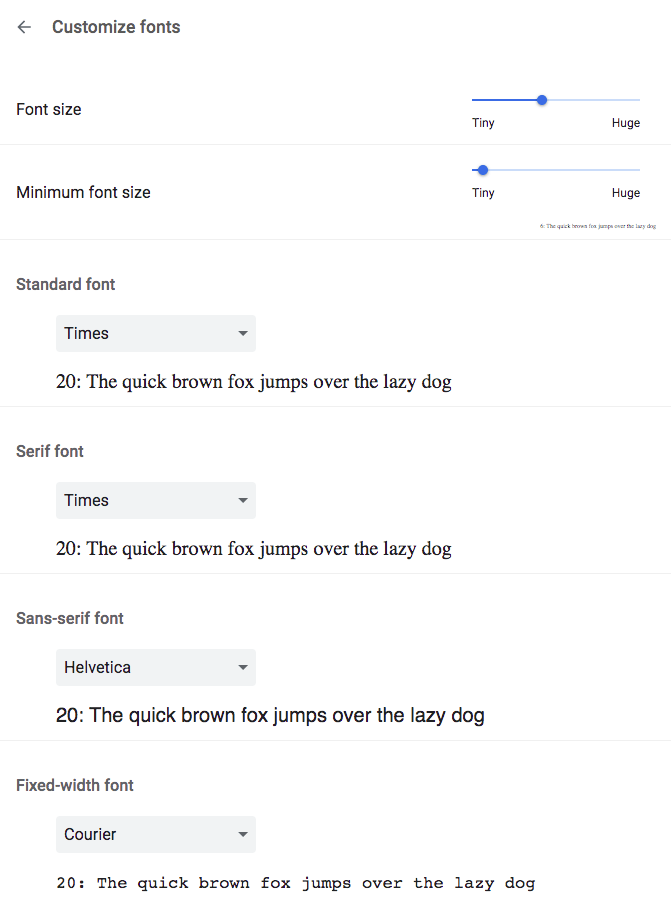
Task: Open the Standard font dropdown
Action: coord(156,333)
